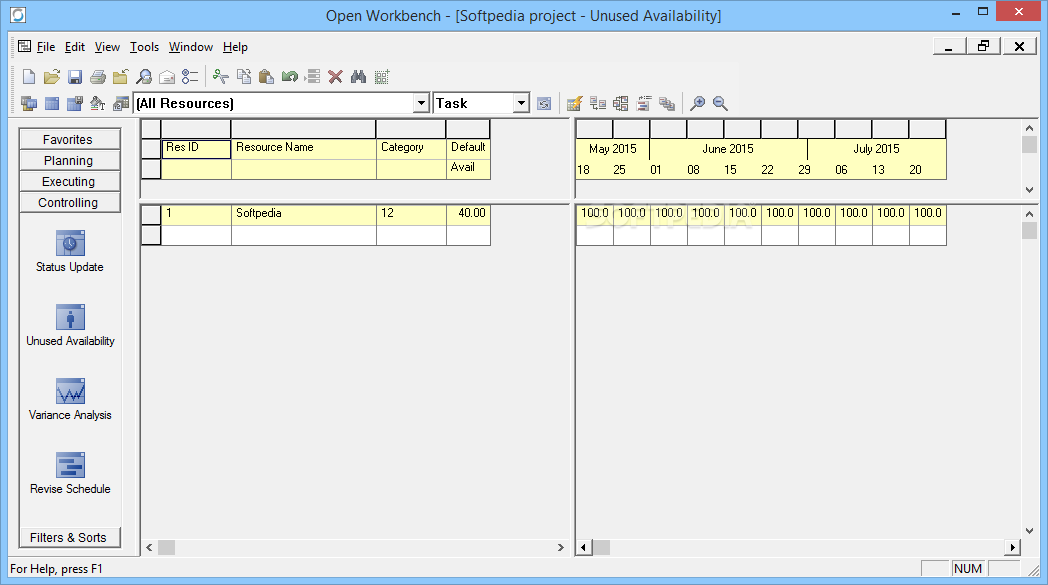Screen dimensions: 1048x585
Task: Open the print preview icon
Action: click(144, 77)
